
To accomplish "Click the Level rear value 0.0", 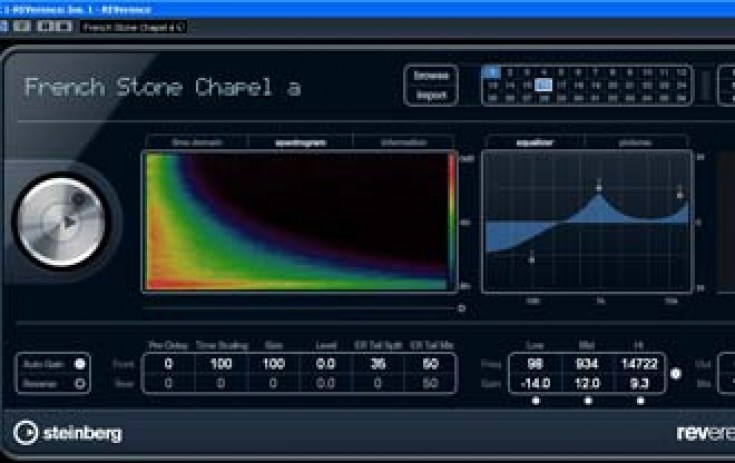I will pyautogui.click(x=326, y=383).
